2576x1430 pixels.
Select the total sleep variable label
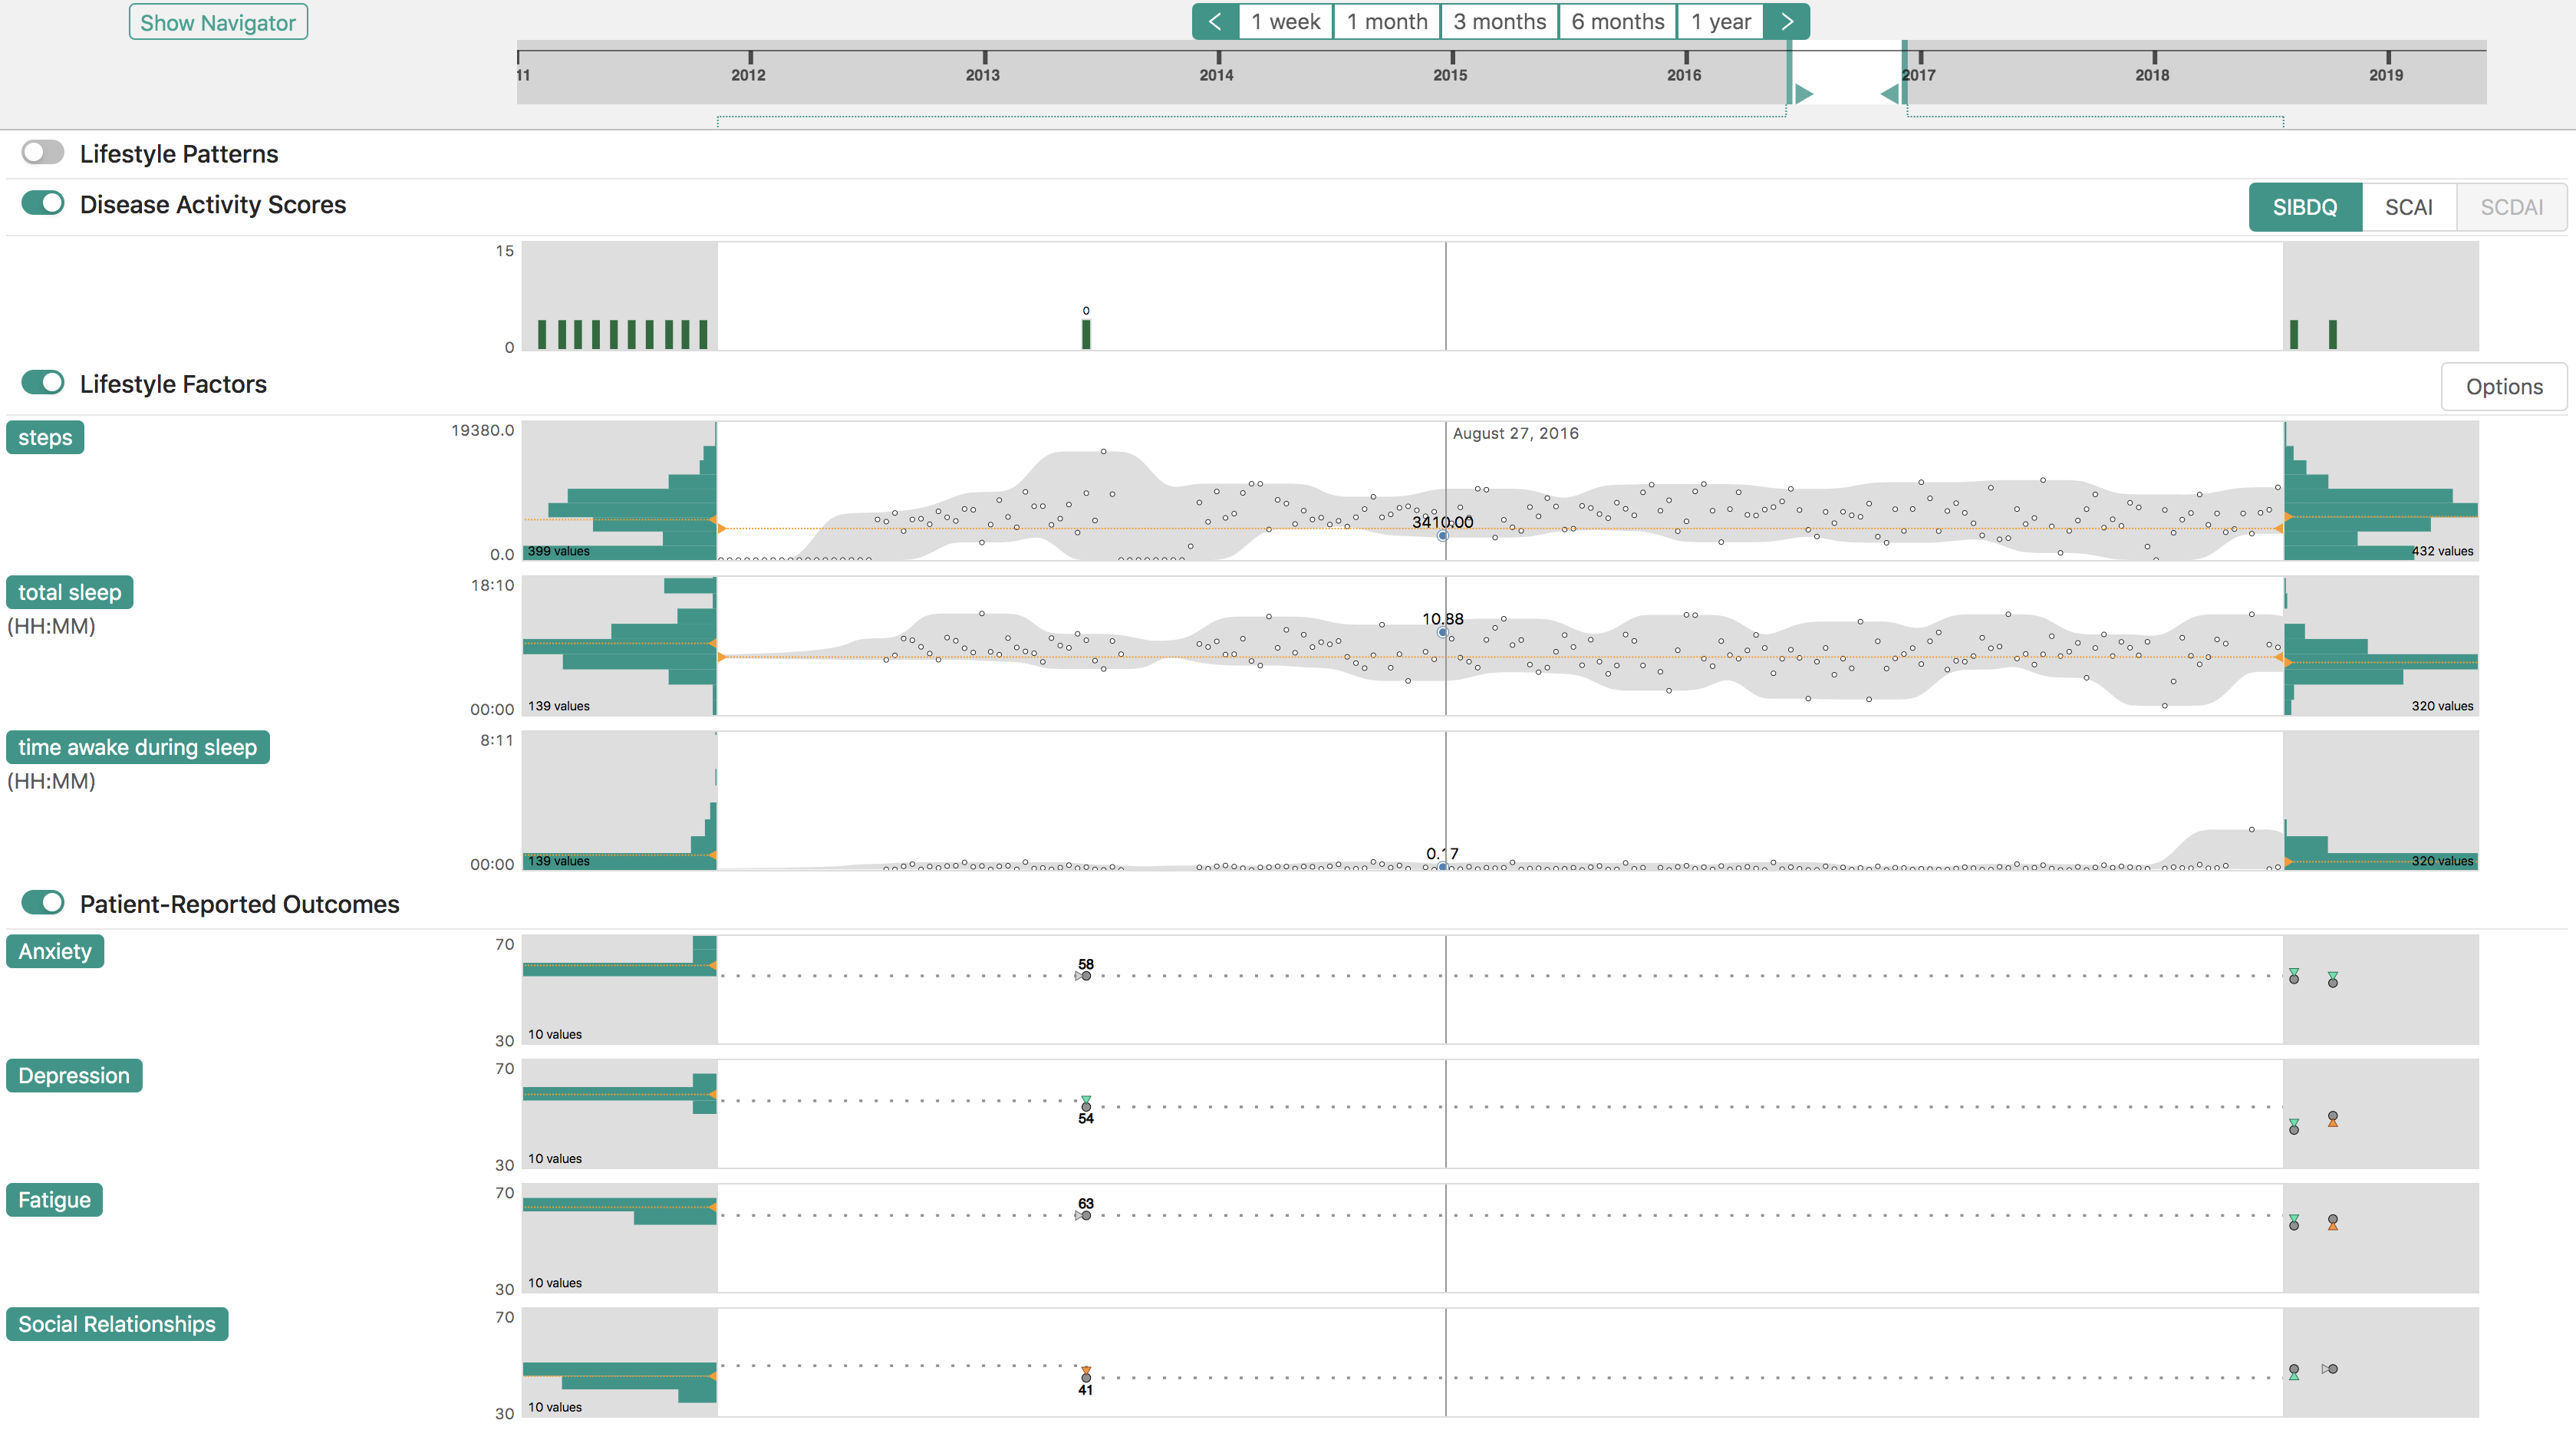(69, 592)
